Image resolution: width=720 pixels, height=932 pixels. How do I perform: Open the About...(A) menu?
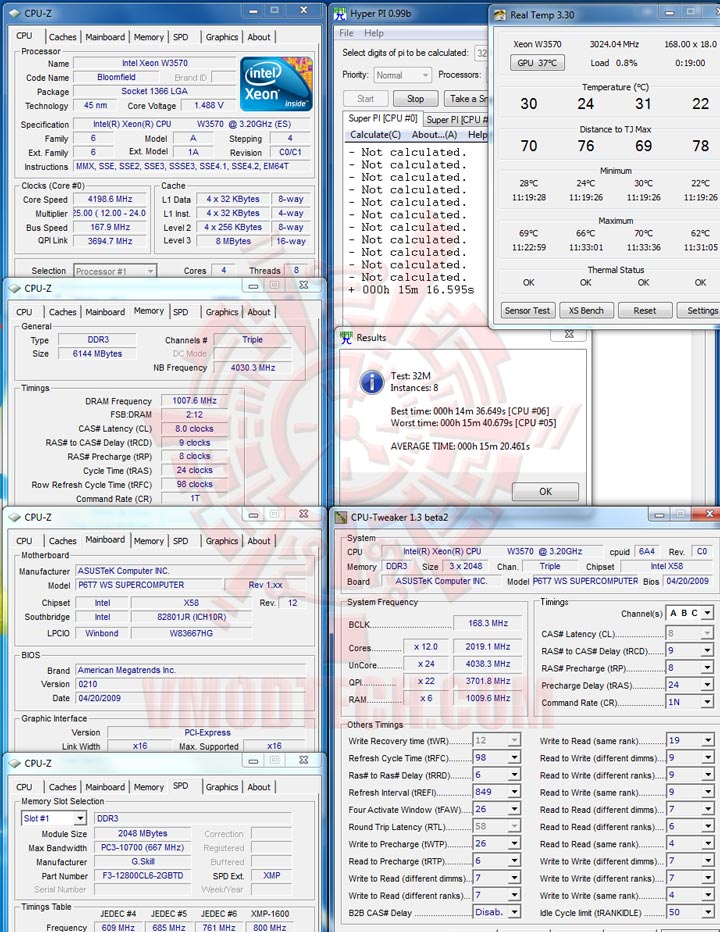pyautogui.click(x=435, y=135)
